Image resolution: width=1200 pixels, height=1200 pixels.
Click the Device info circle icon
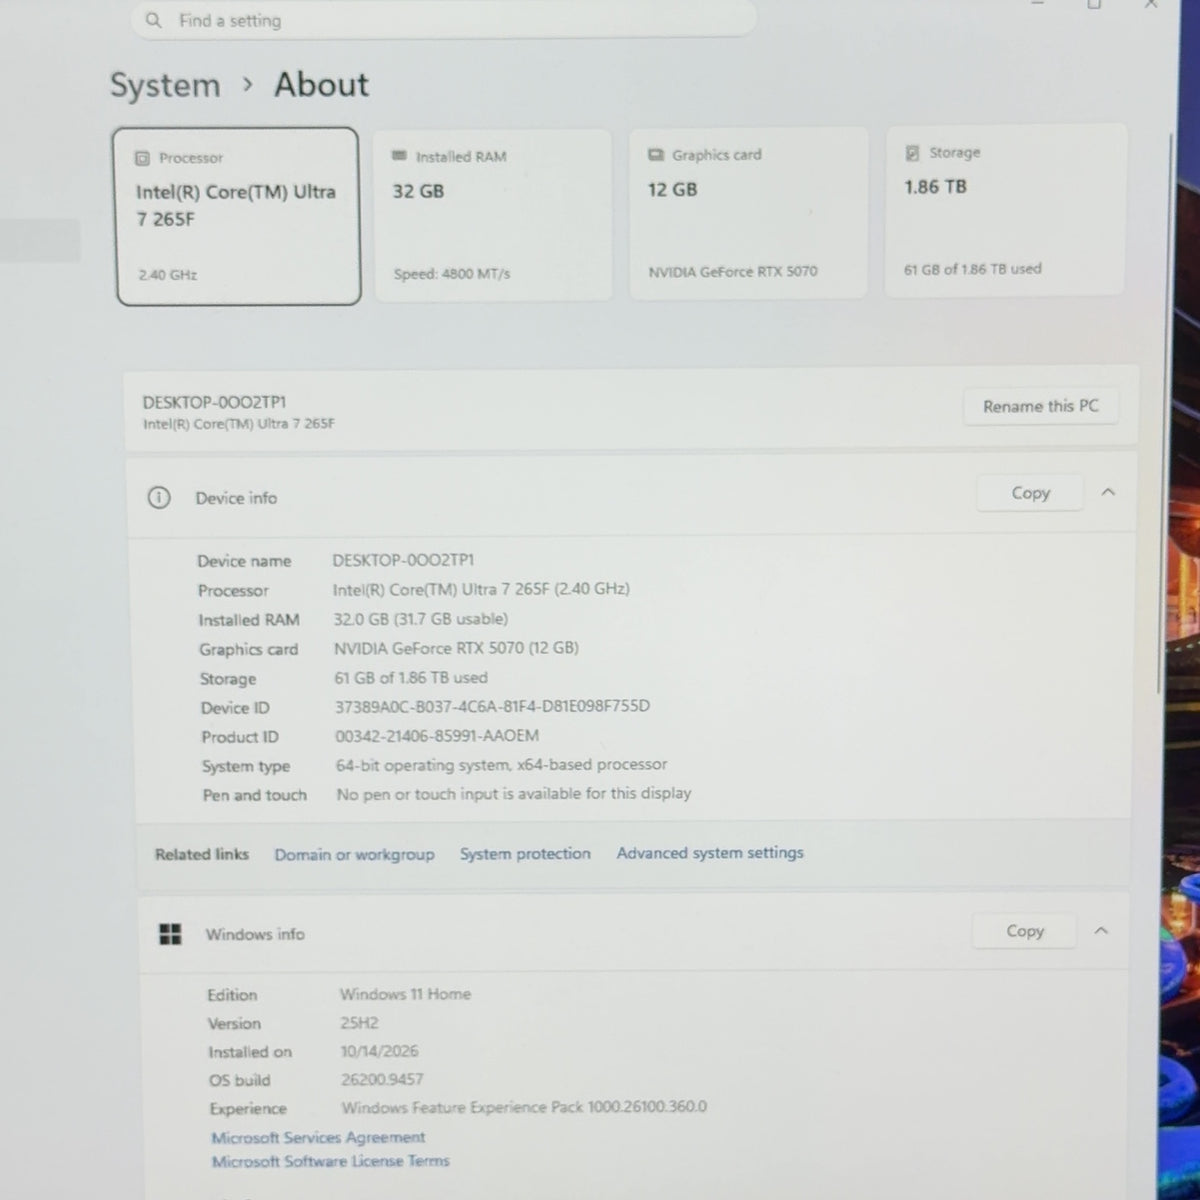click(x=159, y=497)
